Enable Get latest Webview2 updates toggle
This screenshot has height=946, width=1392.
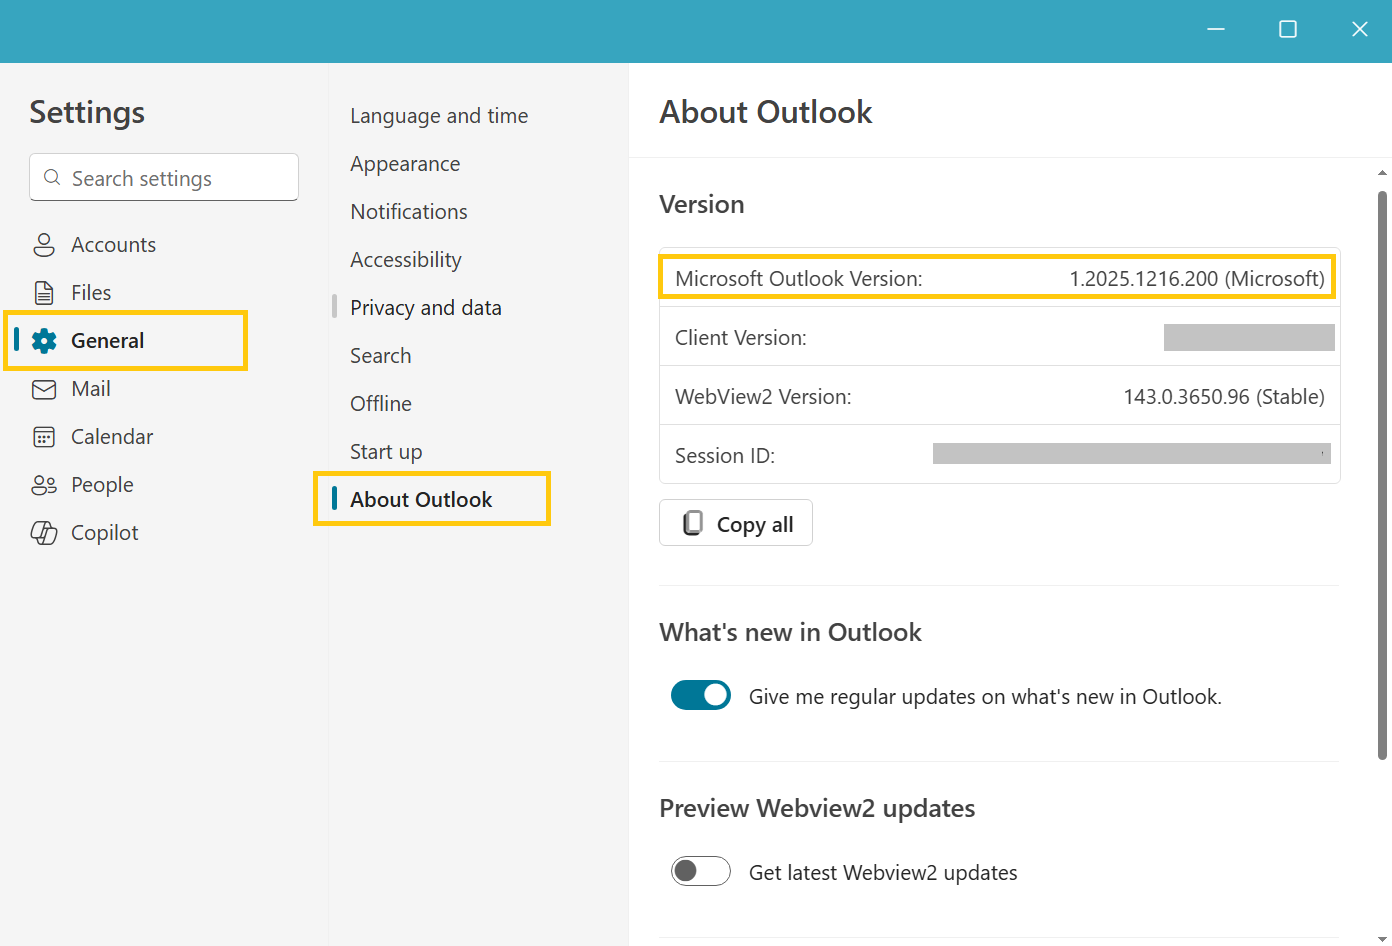click(x=701, y=871)
